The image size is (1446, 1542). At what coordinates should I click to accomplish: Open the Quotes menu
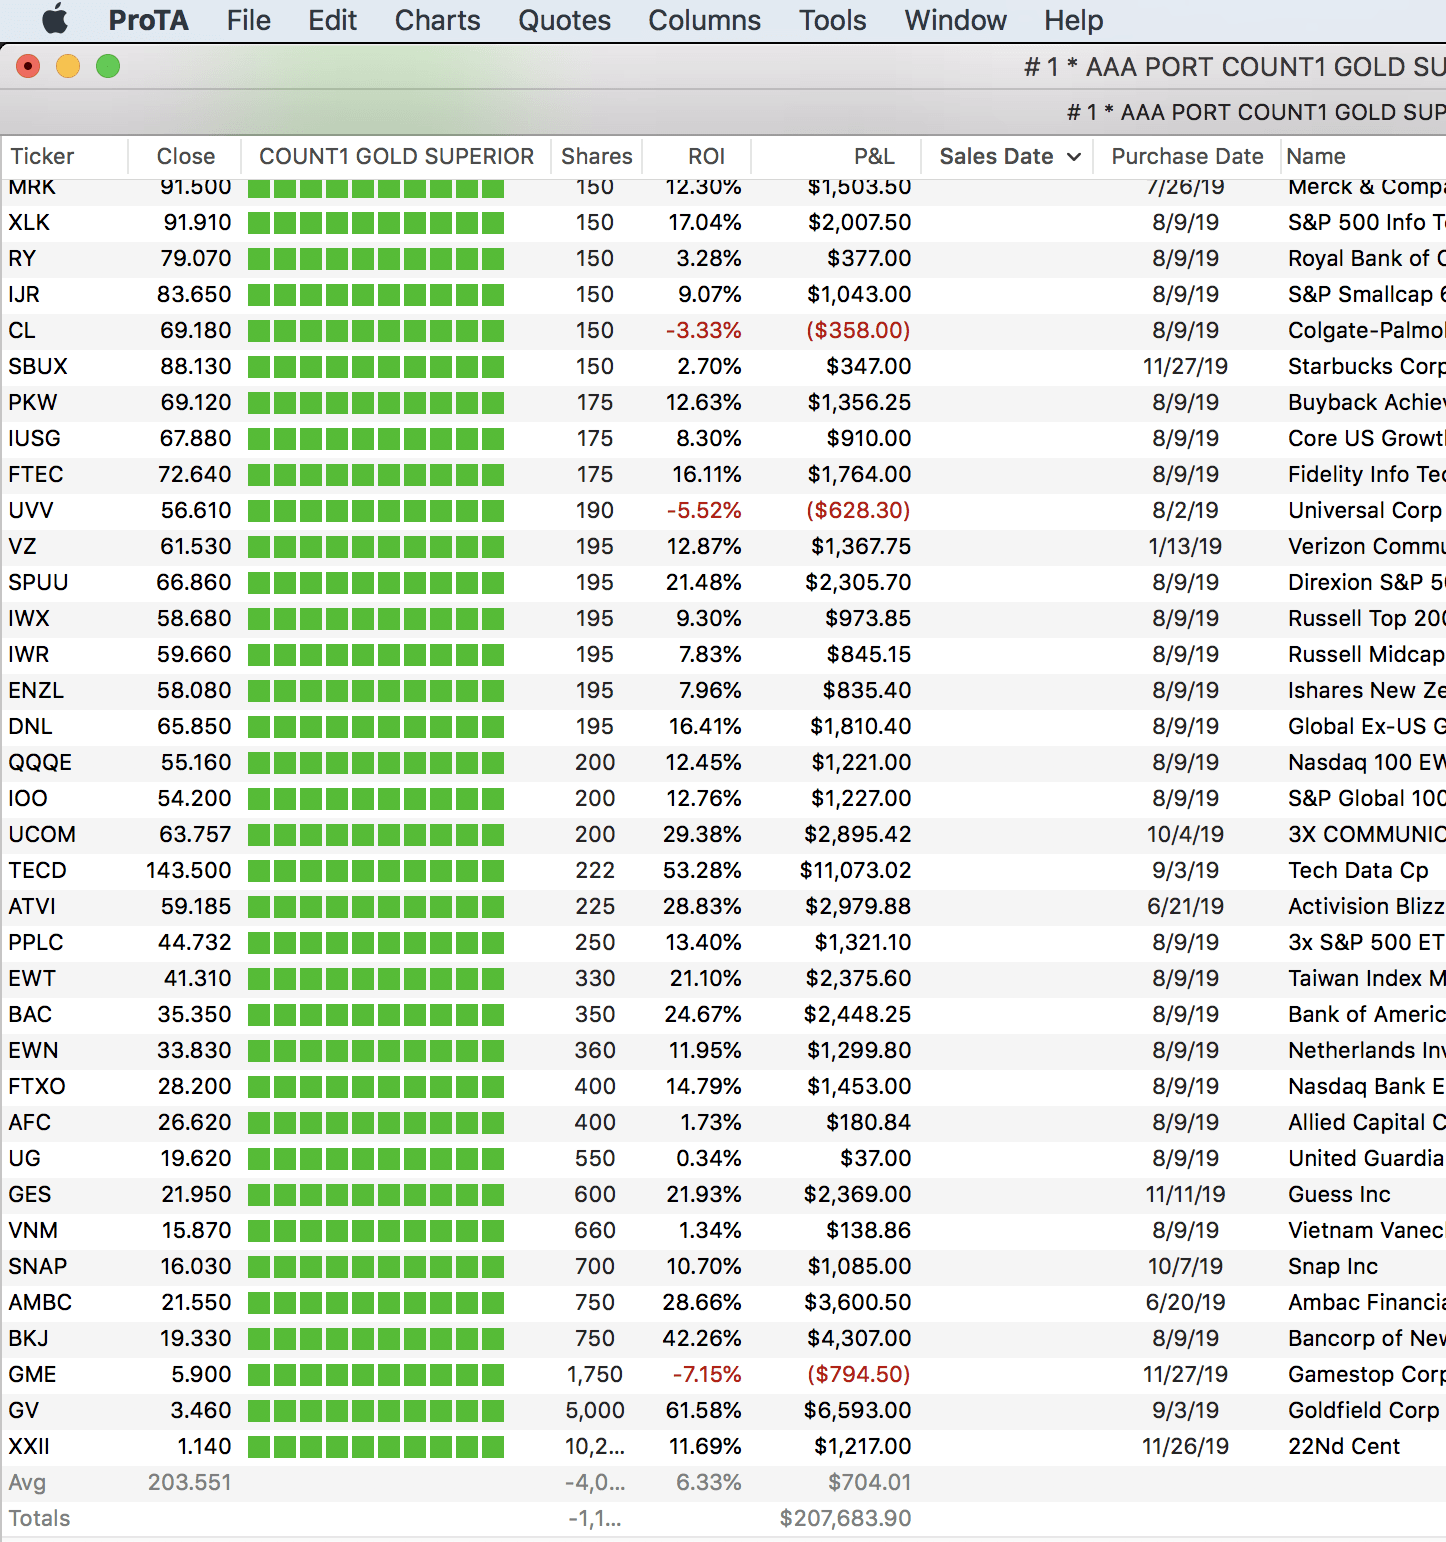564,20
